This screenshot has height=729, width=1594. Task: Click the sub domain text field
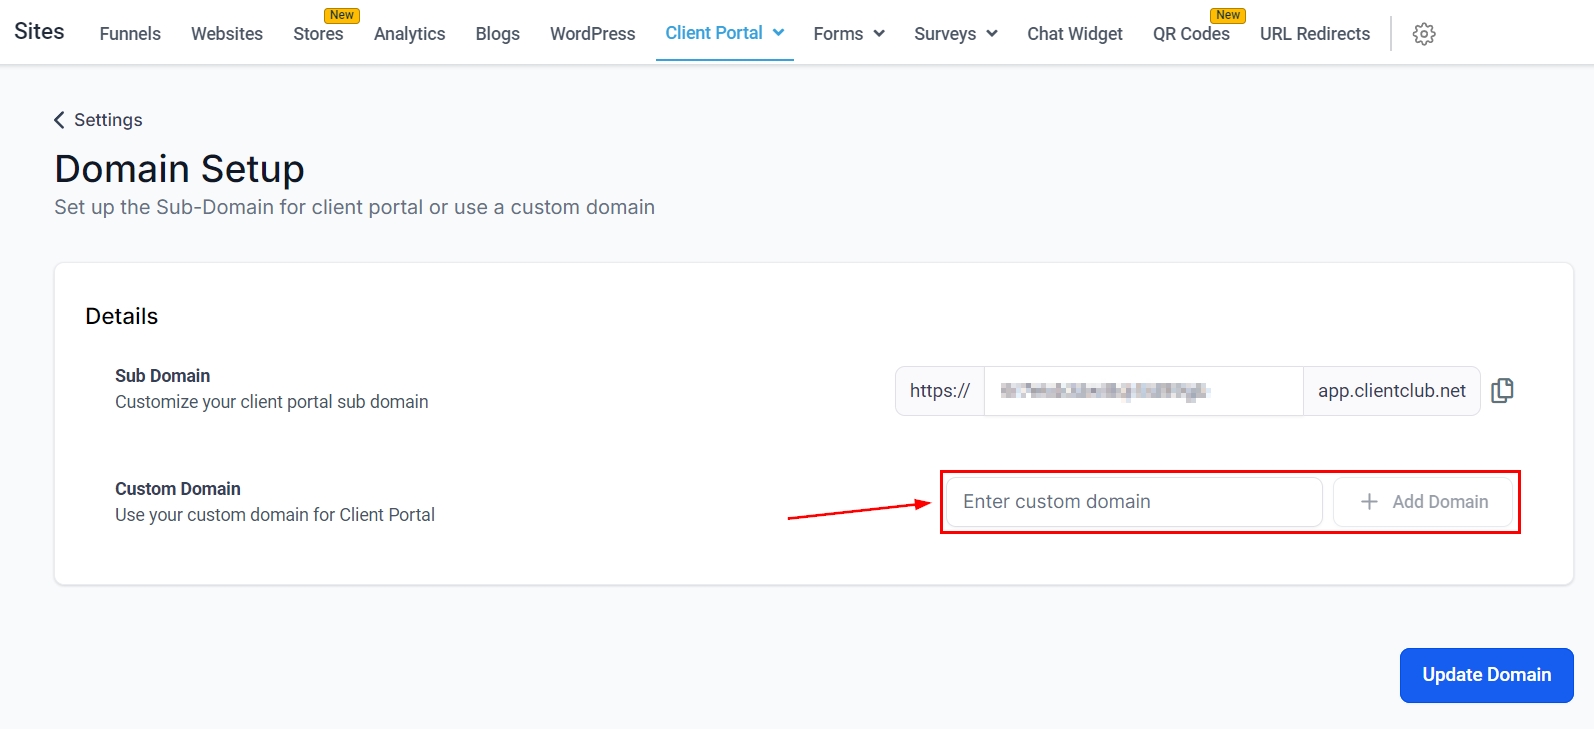coord(1144,391)
